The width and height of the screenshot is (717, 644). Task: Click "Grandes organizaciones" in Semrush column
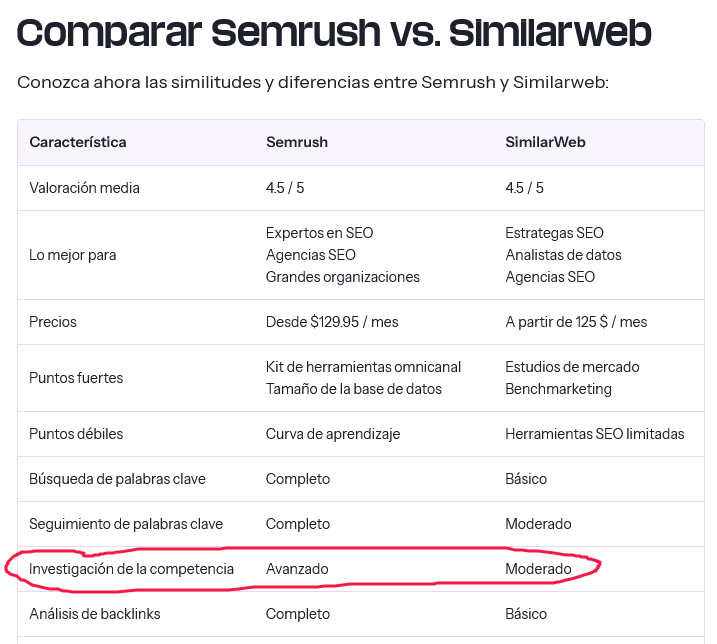point(343,277)
